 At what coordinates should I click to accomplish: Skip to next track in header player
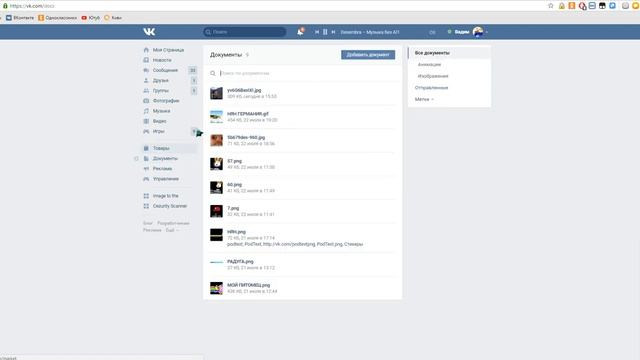[333, 32]
